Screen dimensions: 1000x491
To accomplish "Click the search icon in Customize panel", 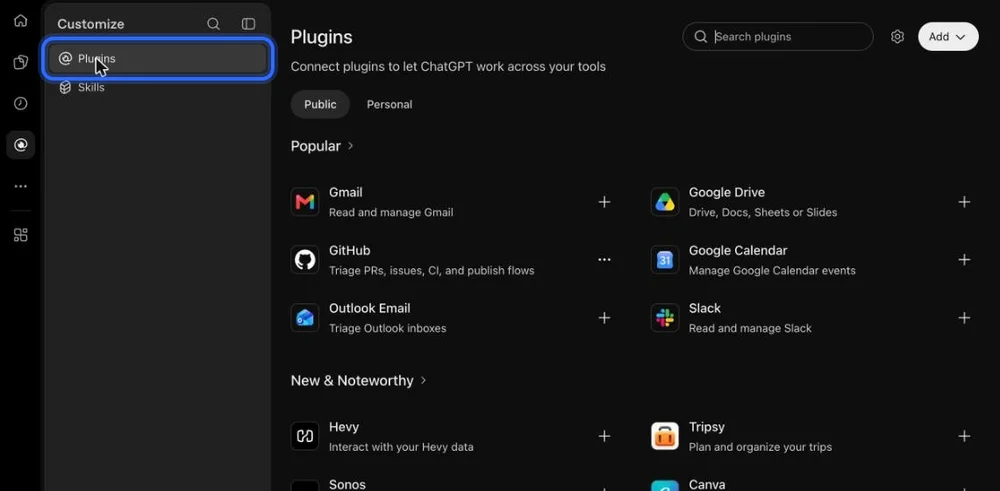I will (x=214, y=24).
